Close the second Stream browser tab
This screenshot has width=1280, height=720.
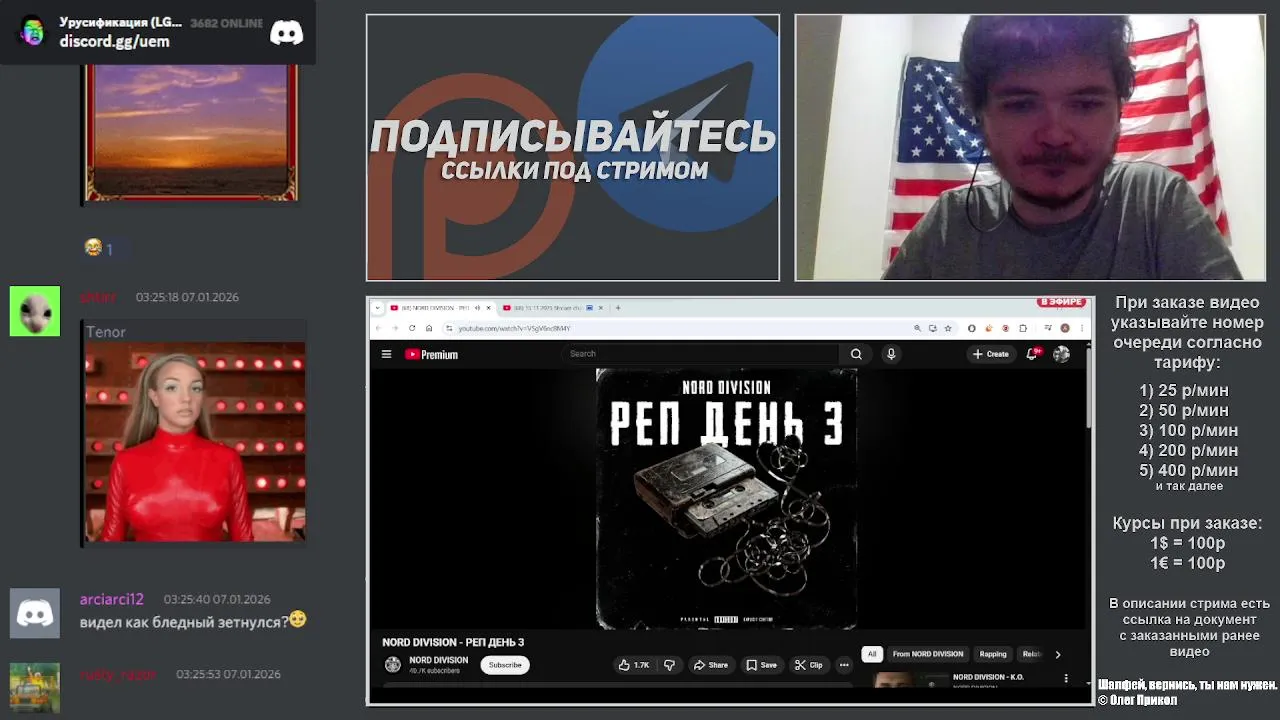pyautogui.click(x=600, y=308)
